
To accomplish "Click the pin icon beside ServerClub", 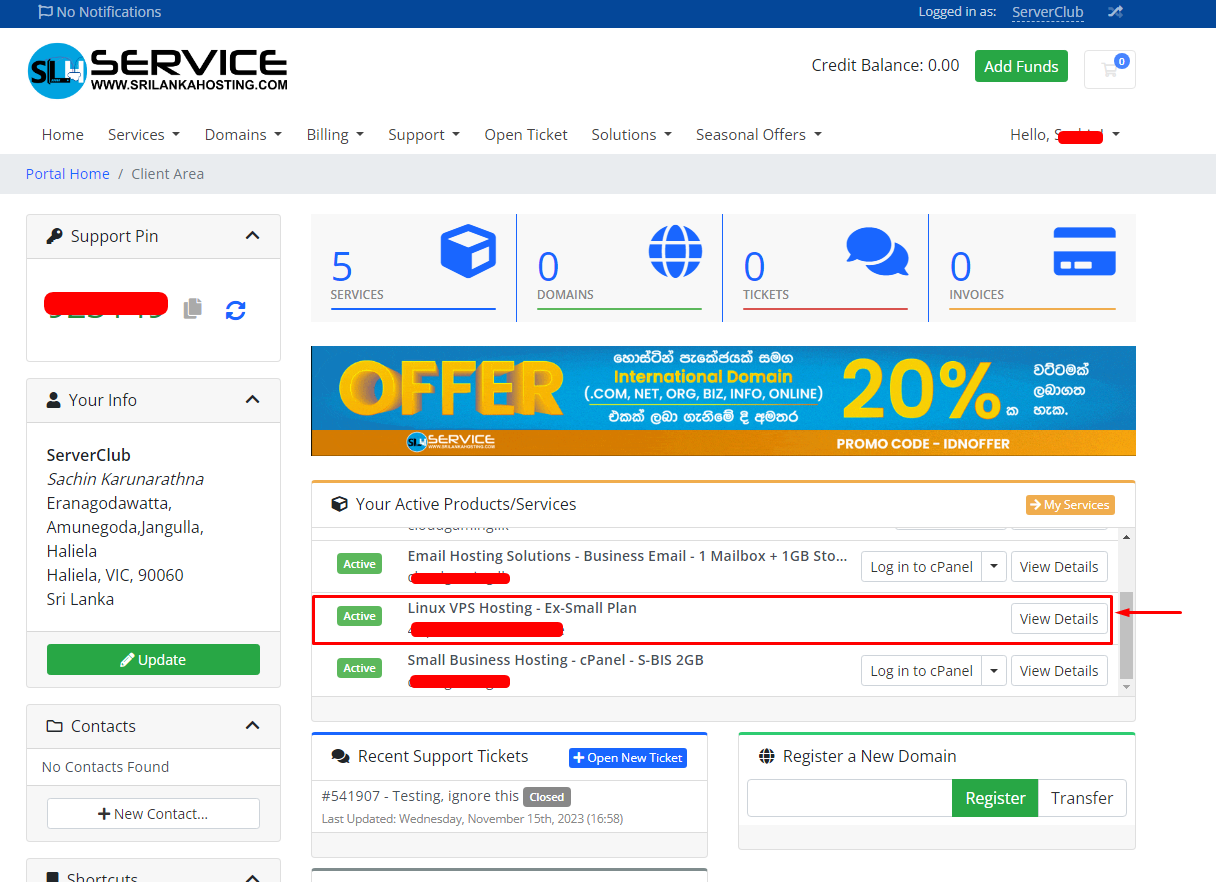I will point(1114,13).
